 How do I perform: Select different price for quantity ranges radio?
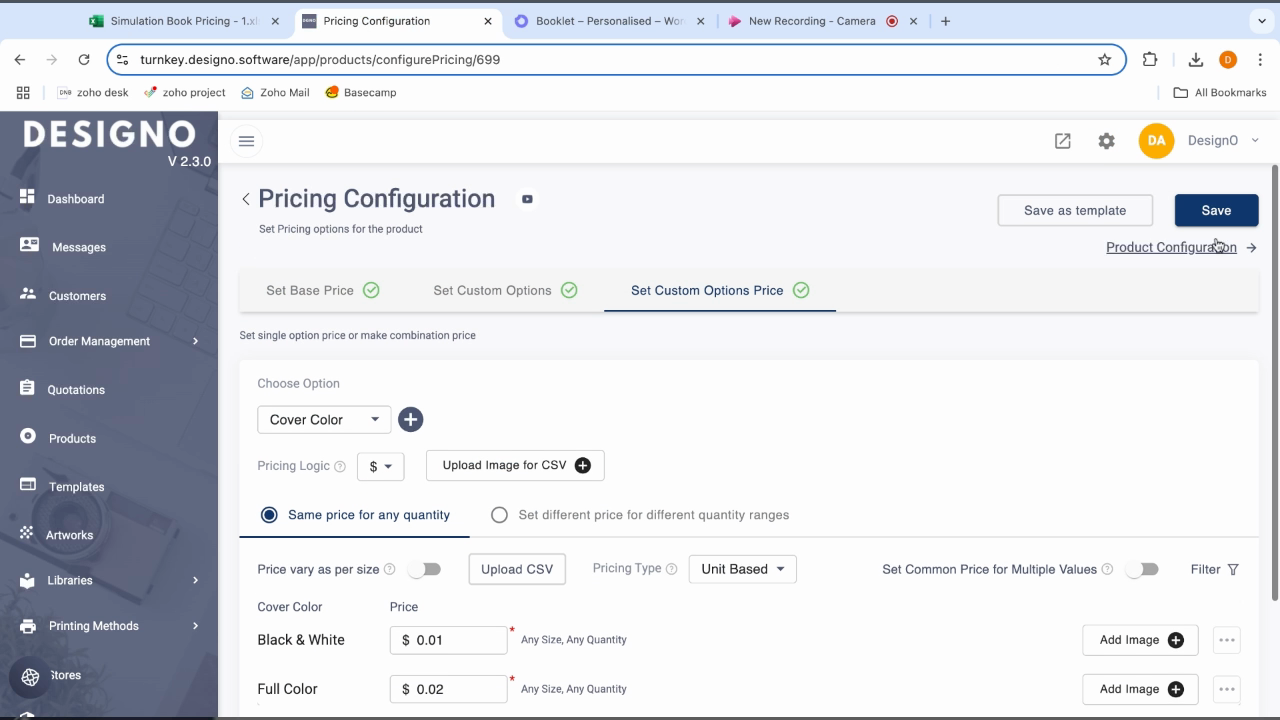pos(499,515)
